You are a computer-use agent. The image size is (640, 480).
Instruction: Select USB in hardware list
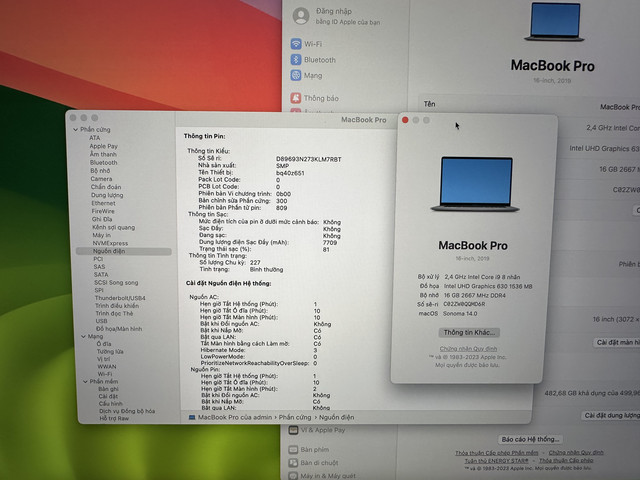(x=101, y=321)
